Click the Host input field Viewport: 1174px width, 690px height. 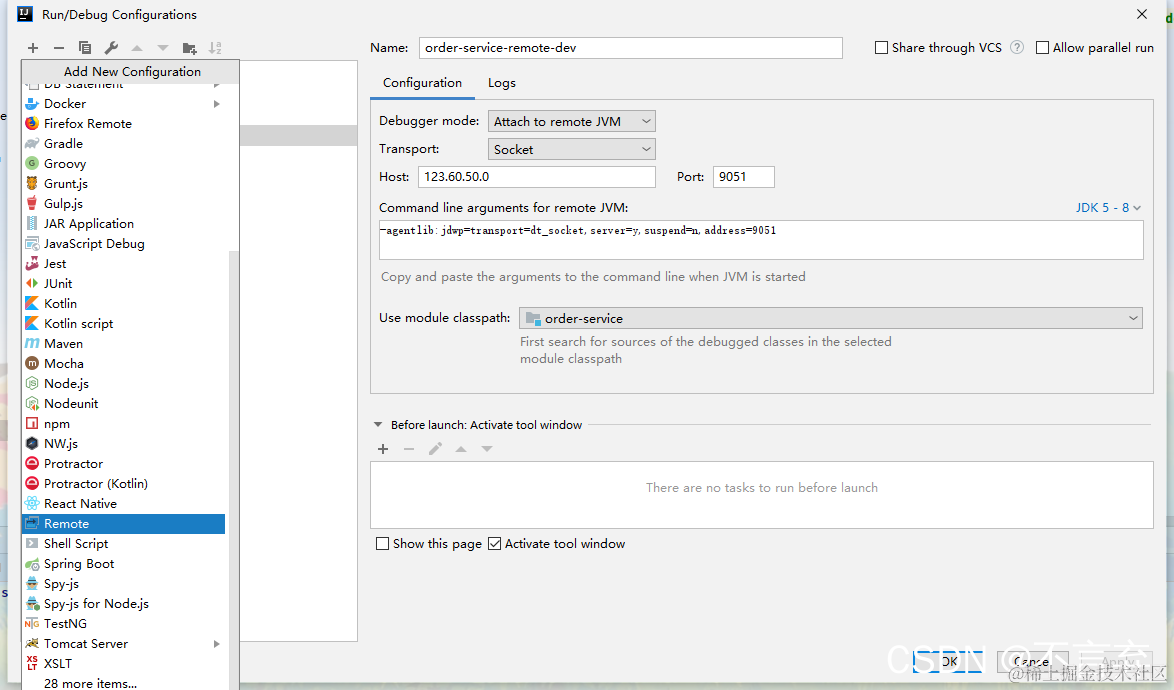537,177
